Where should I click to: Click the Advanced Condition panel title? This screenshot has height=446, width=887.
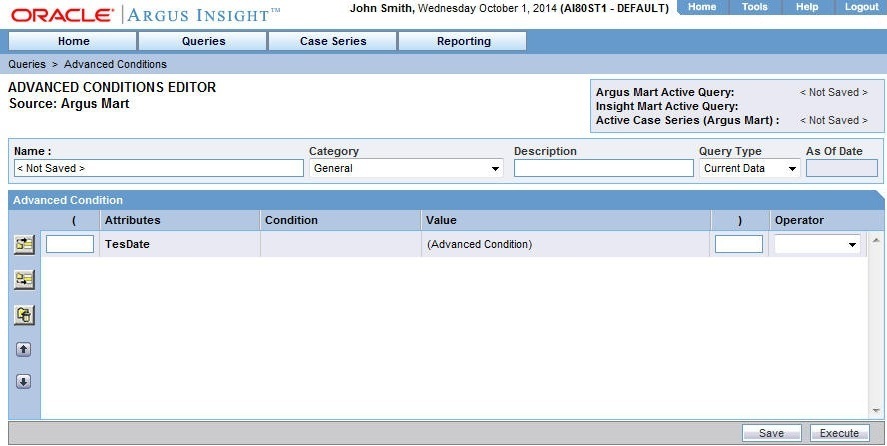pos(68,200)
